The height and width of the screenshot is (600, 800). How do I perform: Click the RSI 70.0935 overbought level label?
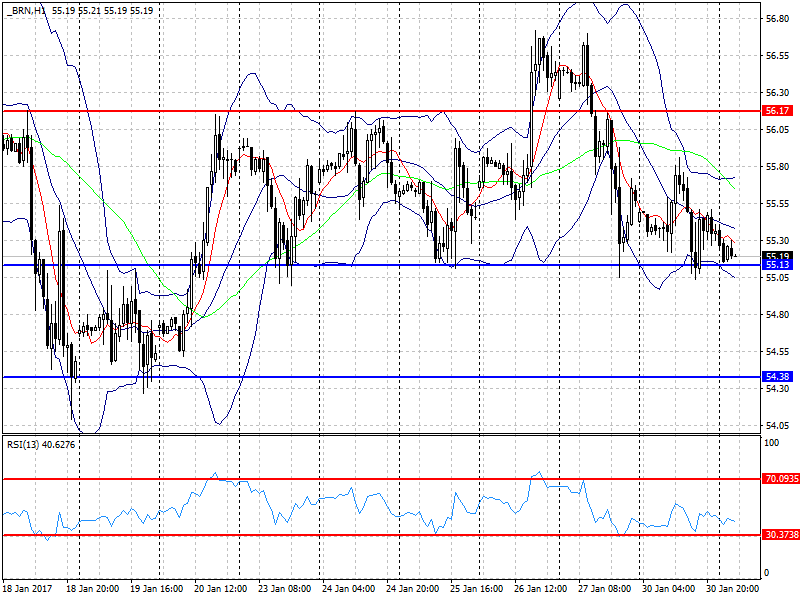tap(780, 479)
